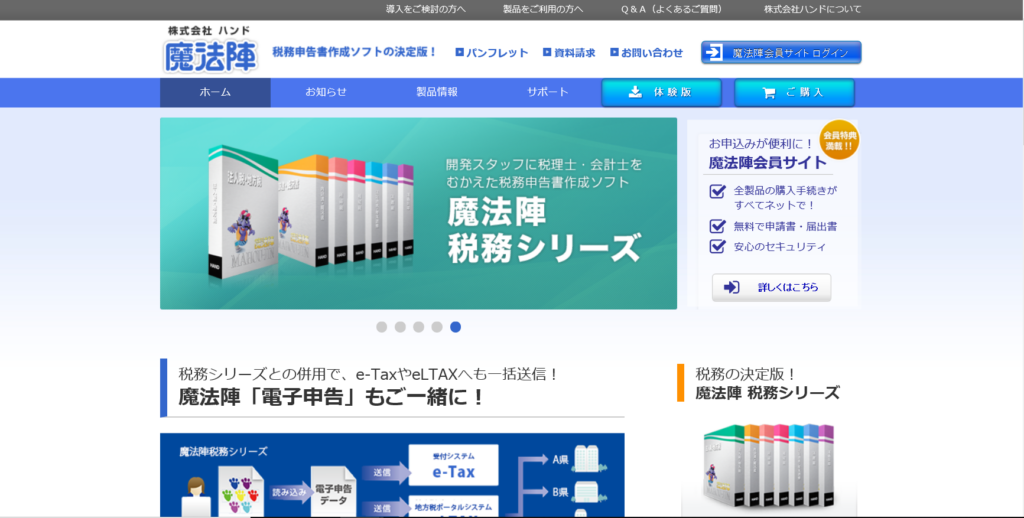Click 魔法陣会員サイト ログイン button
Viewport: 1024px width, 518px height.
click(x=781, y=53)
